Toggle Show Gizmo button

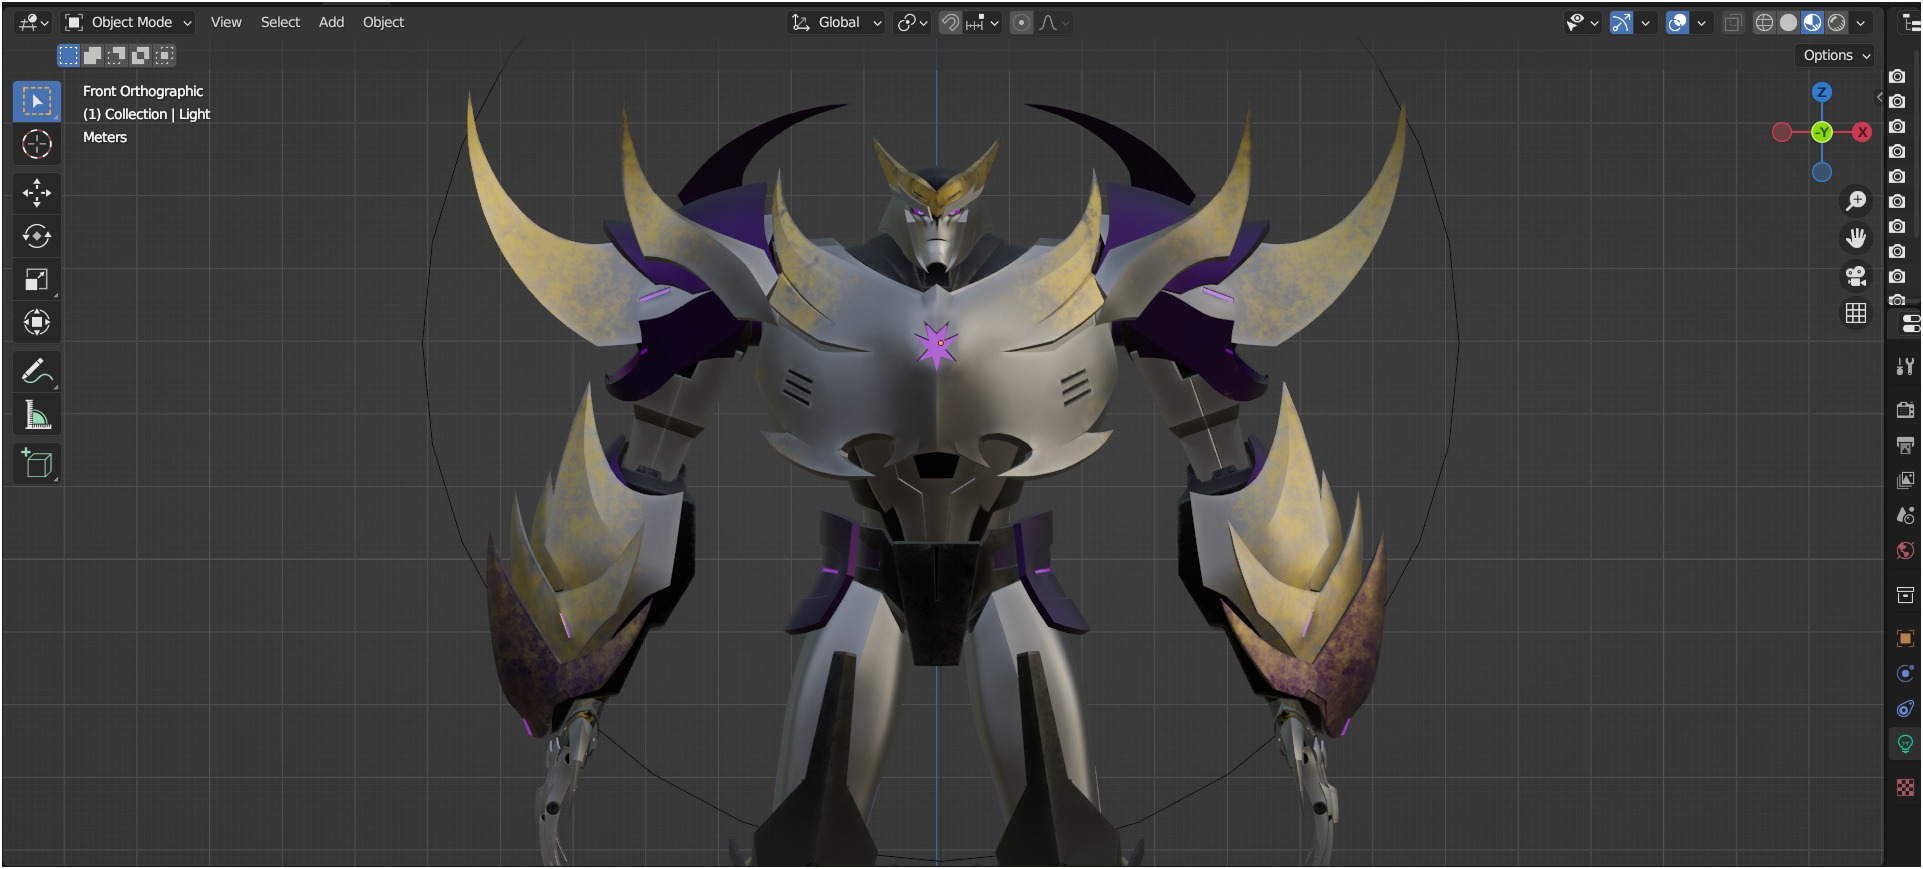tap(1621, 22)
